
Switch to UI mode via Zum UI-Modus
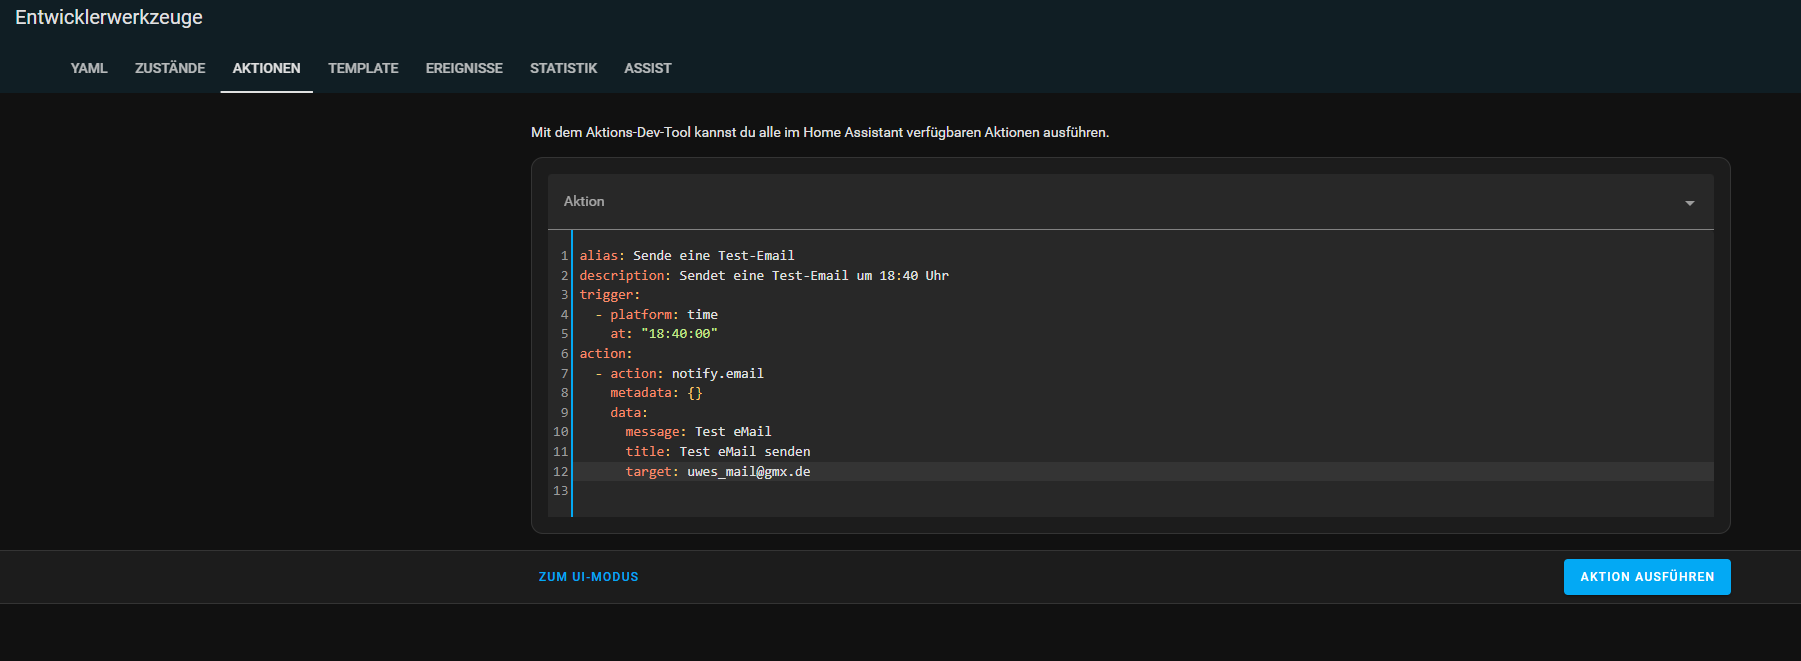pos(588,577)
